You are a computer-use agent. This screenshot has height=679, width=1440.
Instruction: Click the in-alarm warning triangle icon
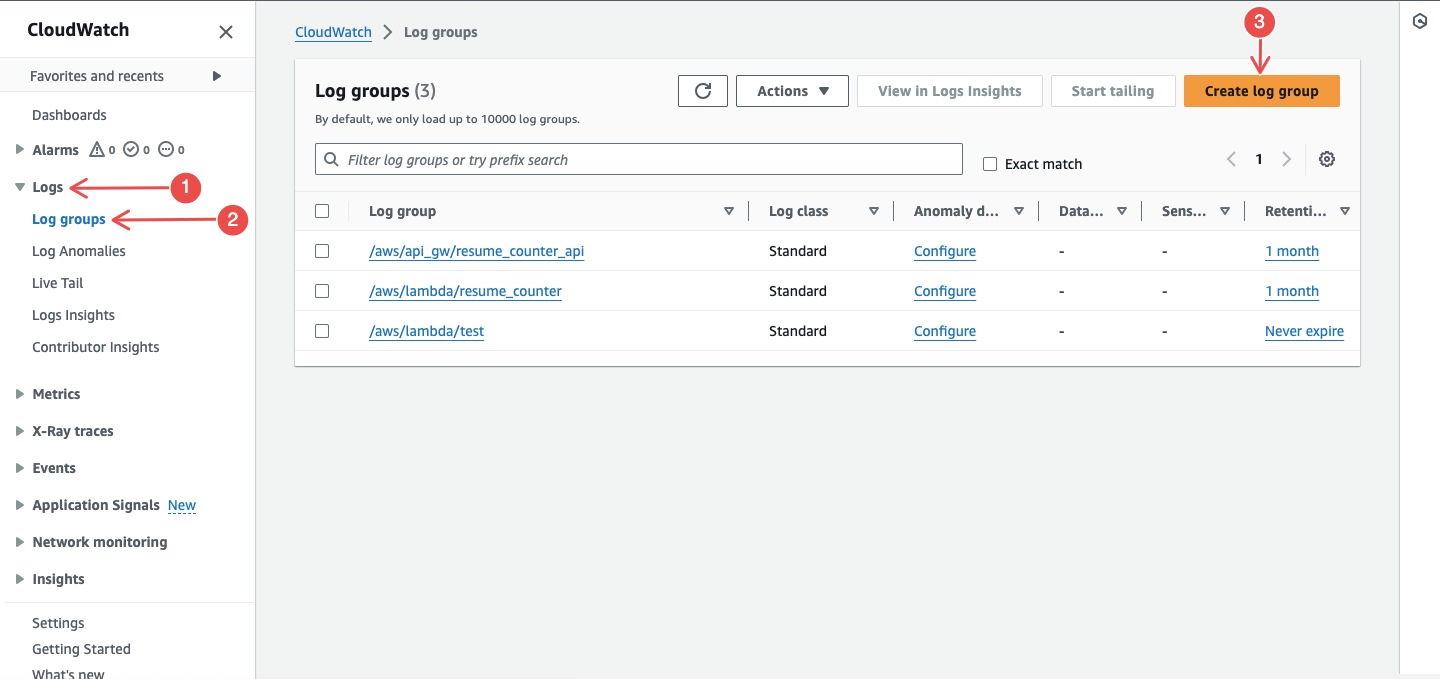(x=96, y=149)
